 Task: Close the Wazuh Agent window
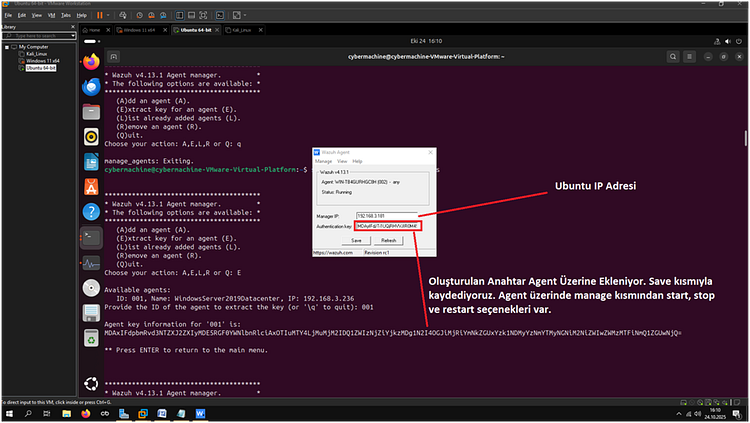tap(430, 152)
